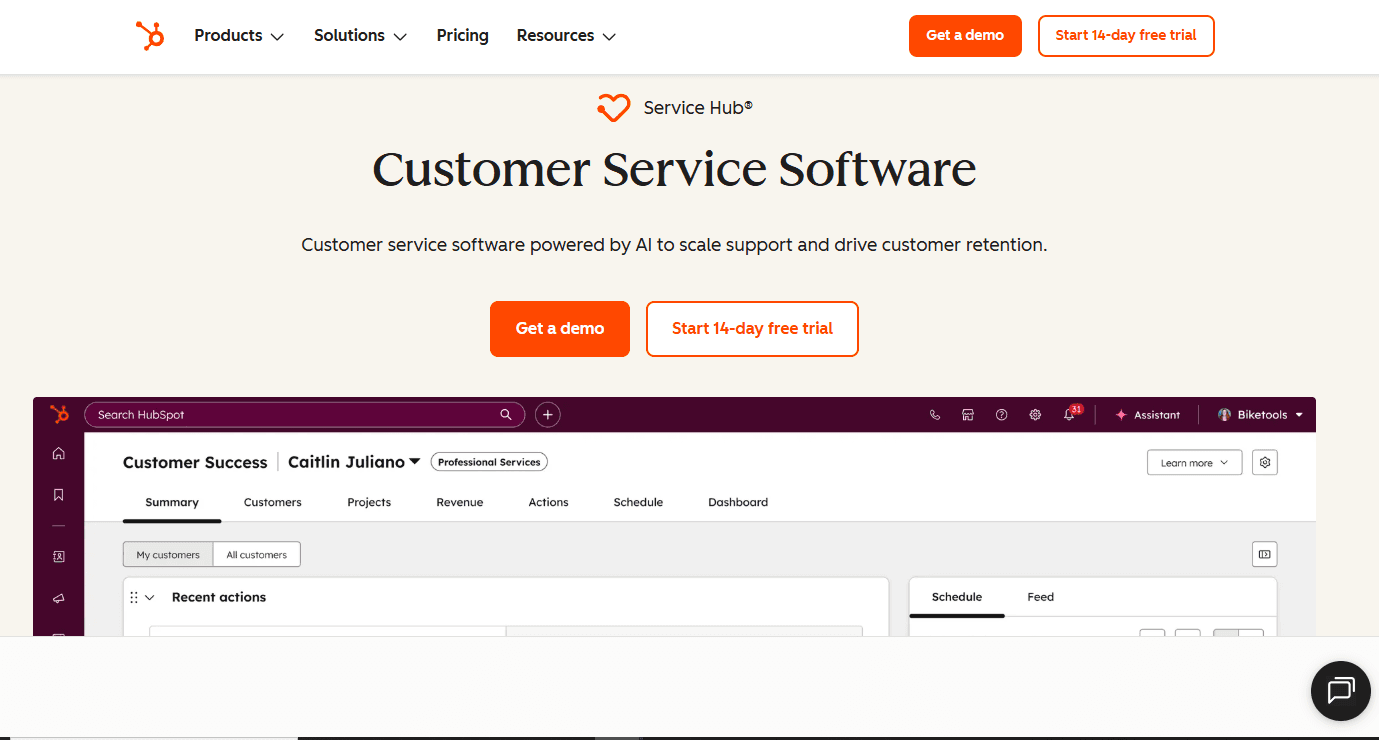Image resolution: width=1379 pixels, height=740 pixels.
Task: Click the HubSpot sprocket logo in the navbar
Action: point(150,36)
